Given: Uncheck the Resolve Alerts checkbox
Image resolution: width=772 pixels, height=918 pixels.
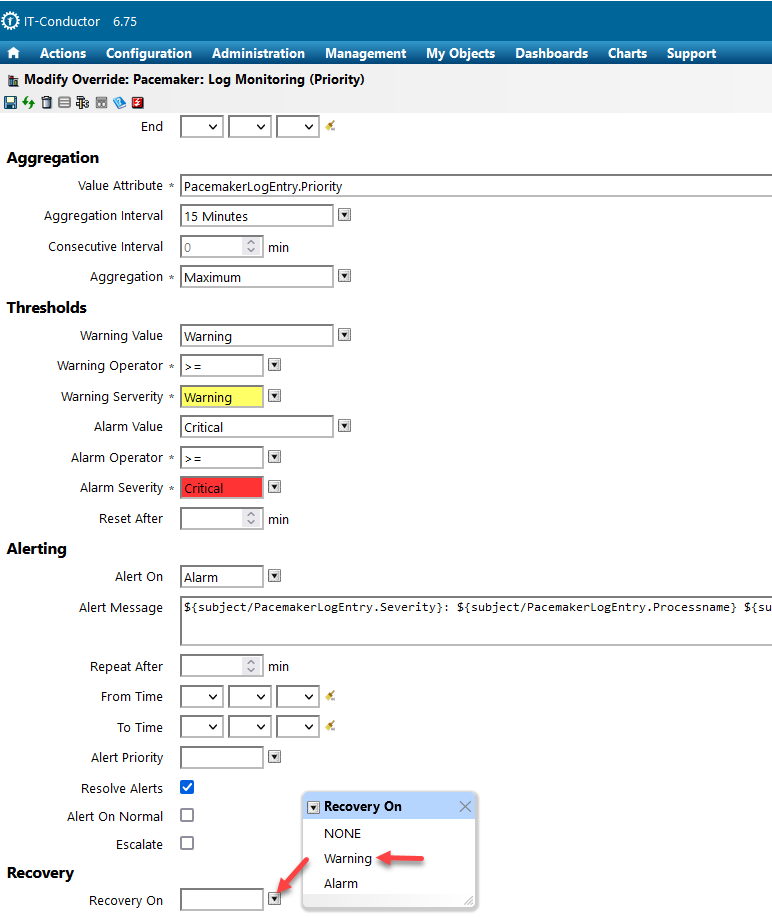Looking at the screenshot, I should point(187,788).
